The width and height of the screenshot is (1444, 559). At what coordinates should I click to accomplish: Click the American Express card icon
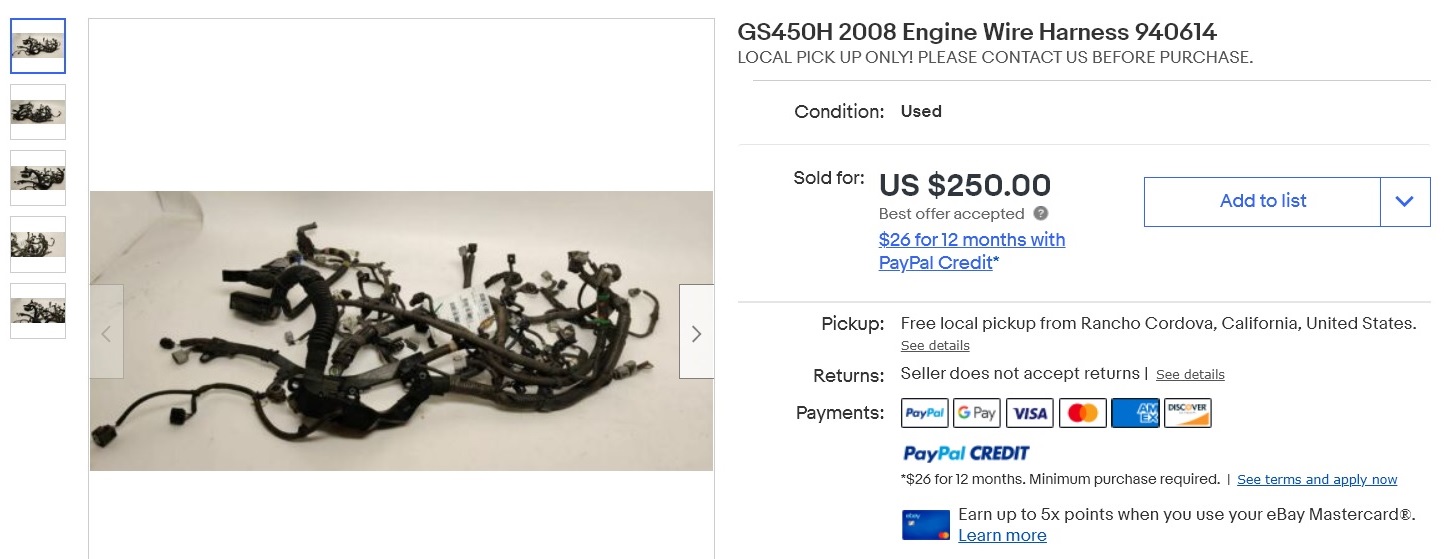[x=1135, y=413]
